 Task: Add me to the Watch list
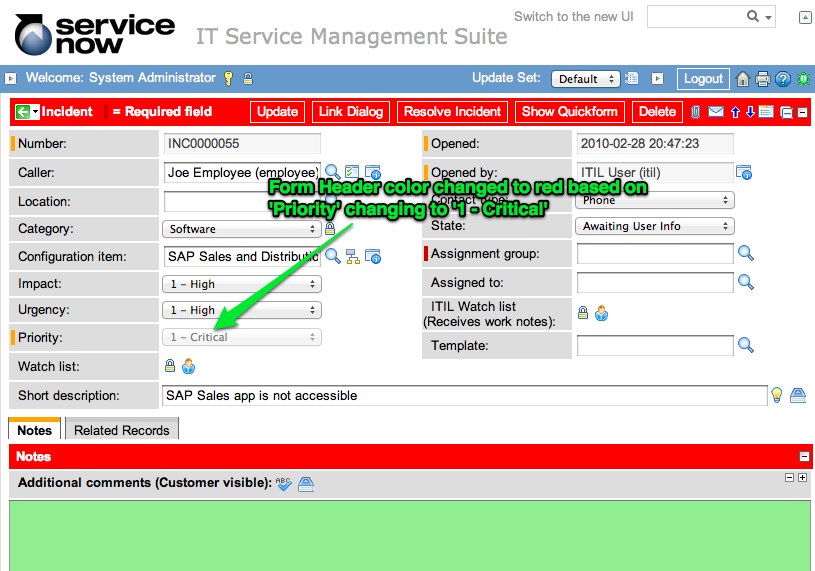pos(189,366)
